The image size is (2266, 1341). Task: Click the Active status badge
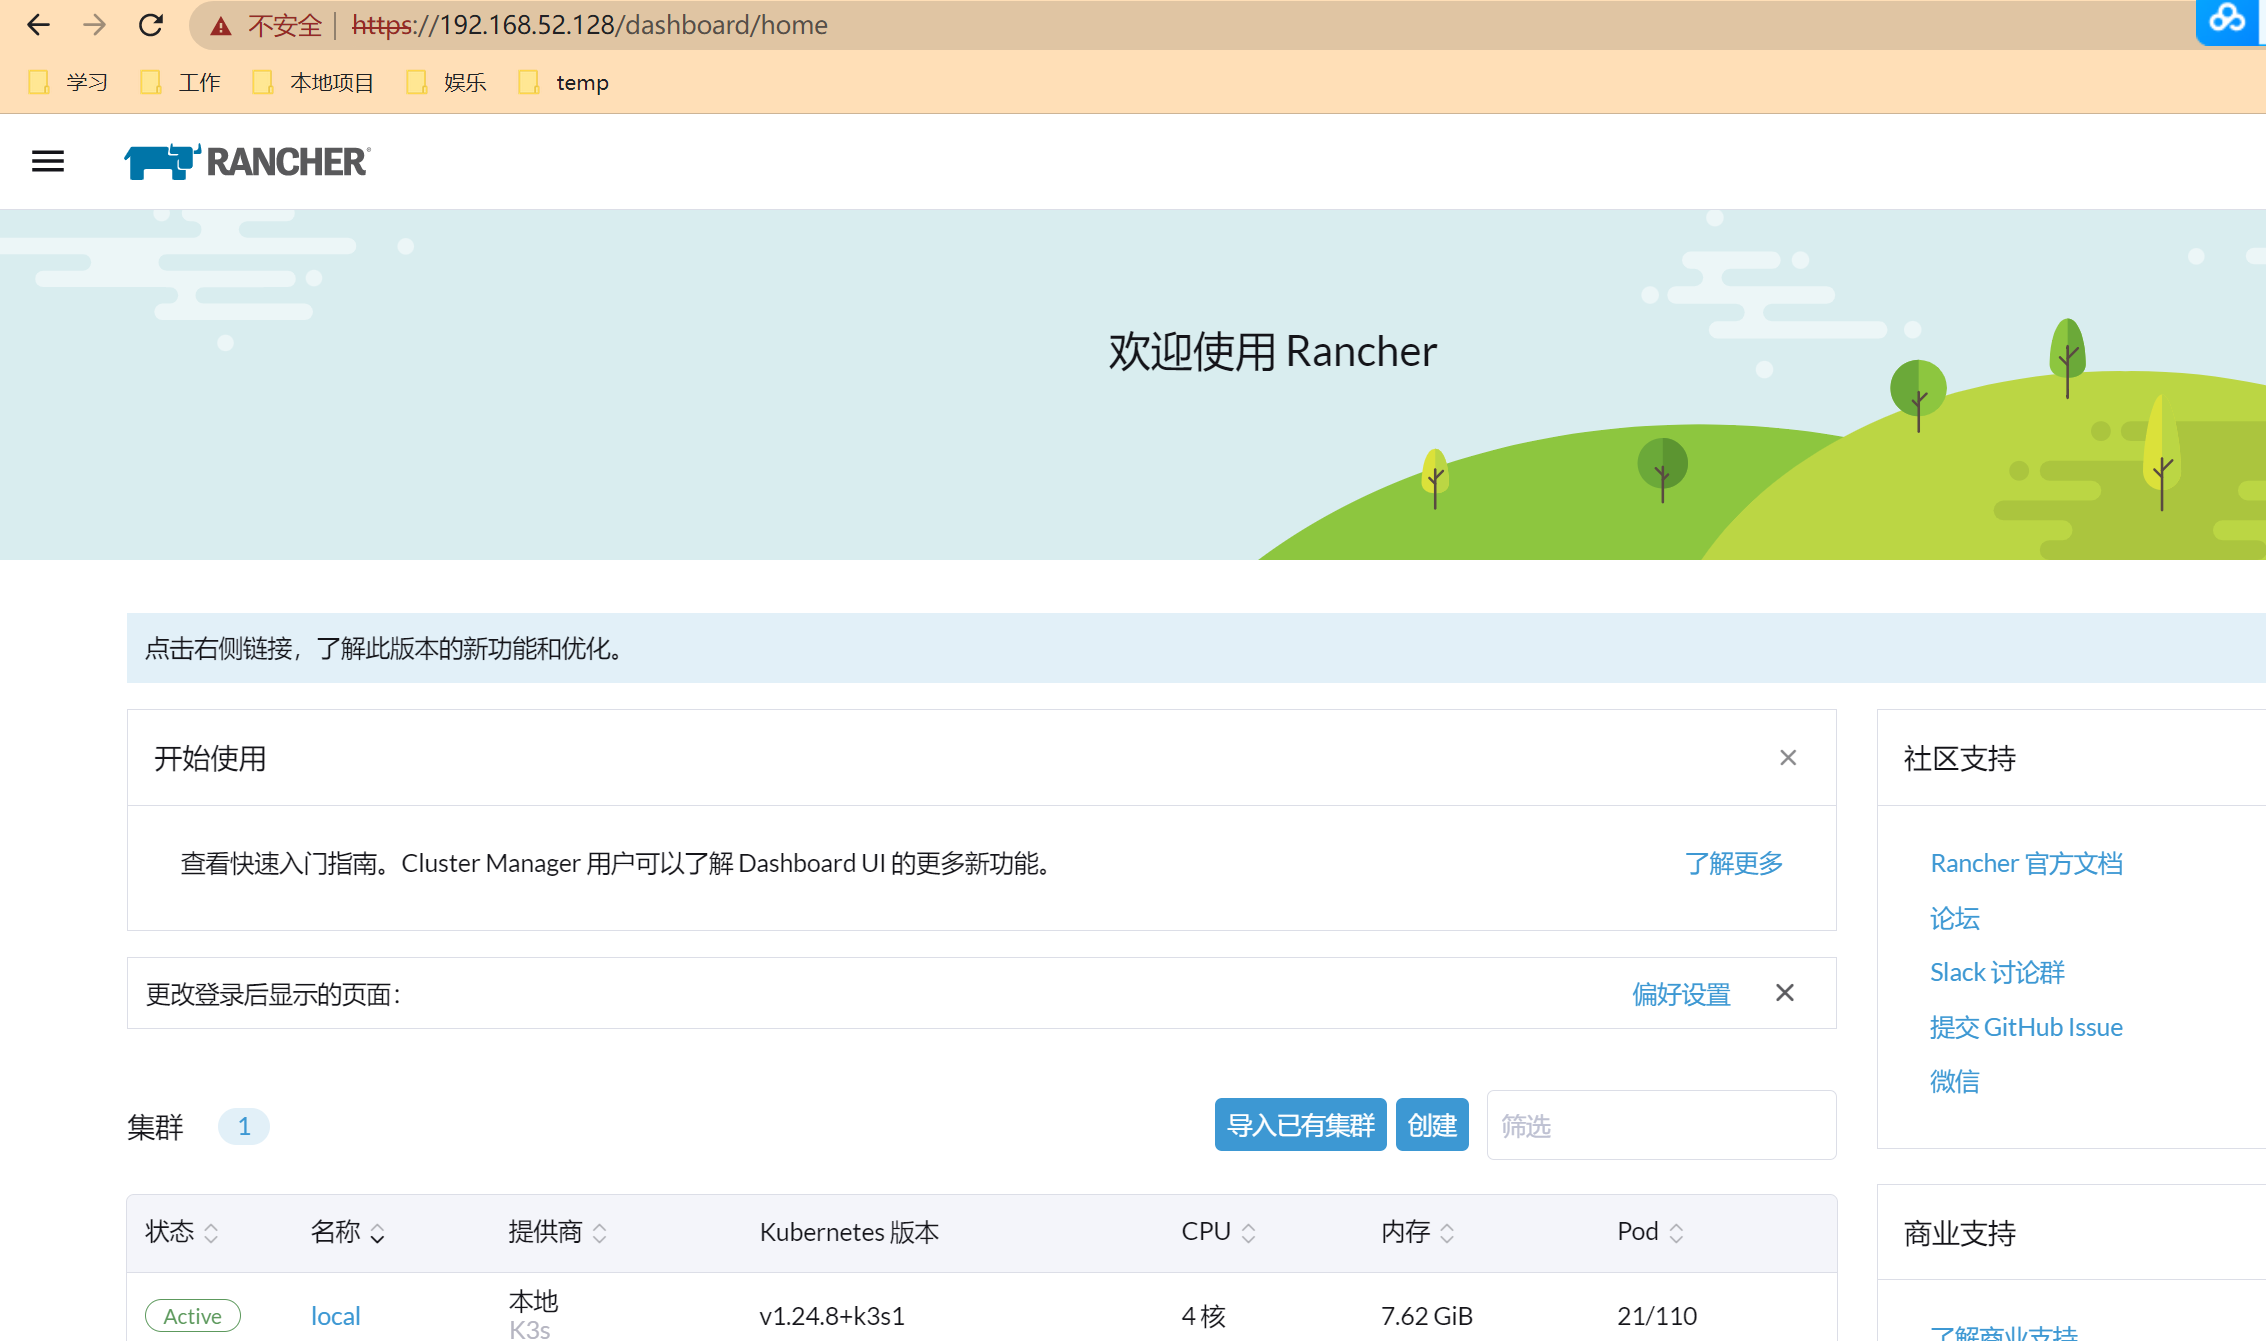coord(193,1316)
